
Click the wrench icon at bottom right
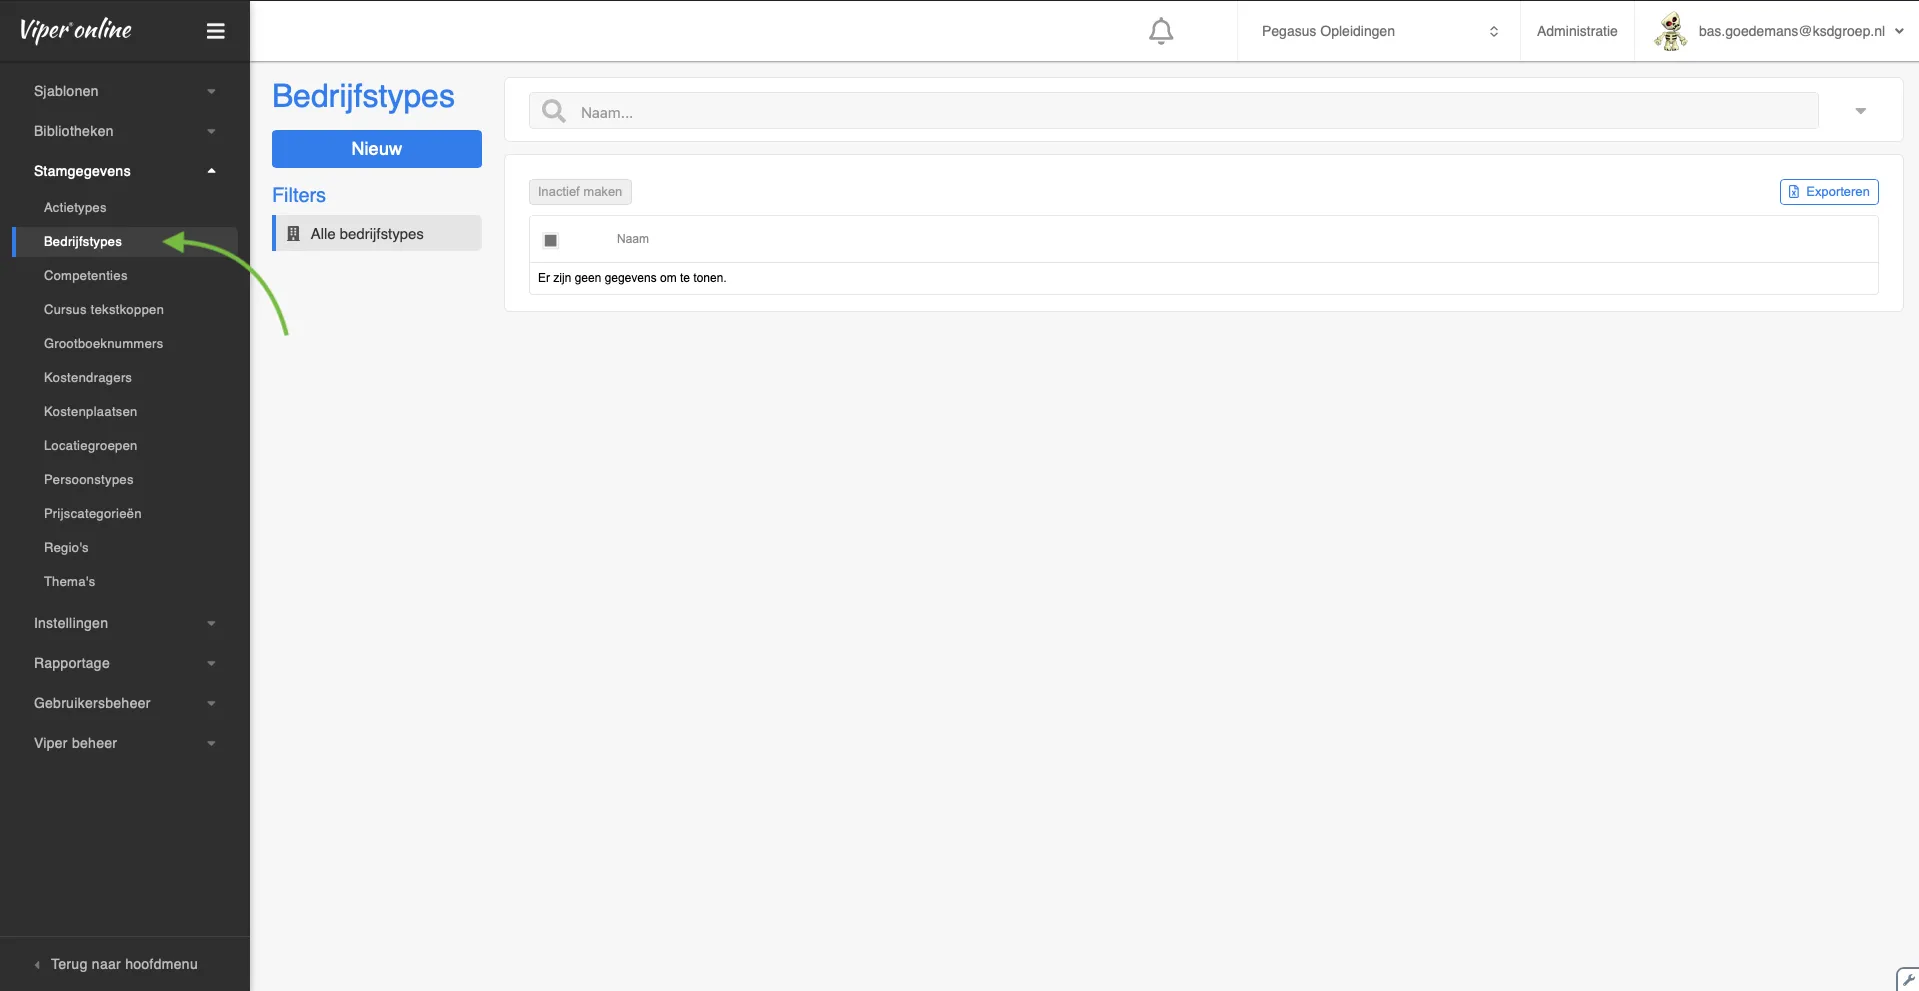click(x=1908, y=979)
